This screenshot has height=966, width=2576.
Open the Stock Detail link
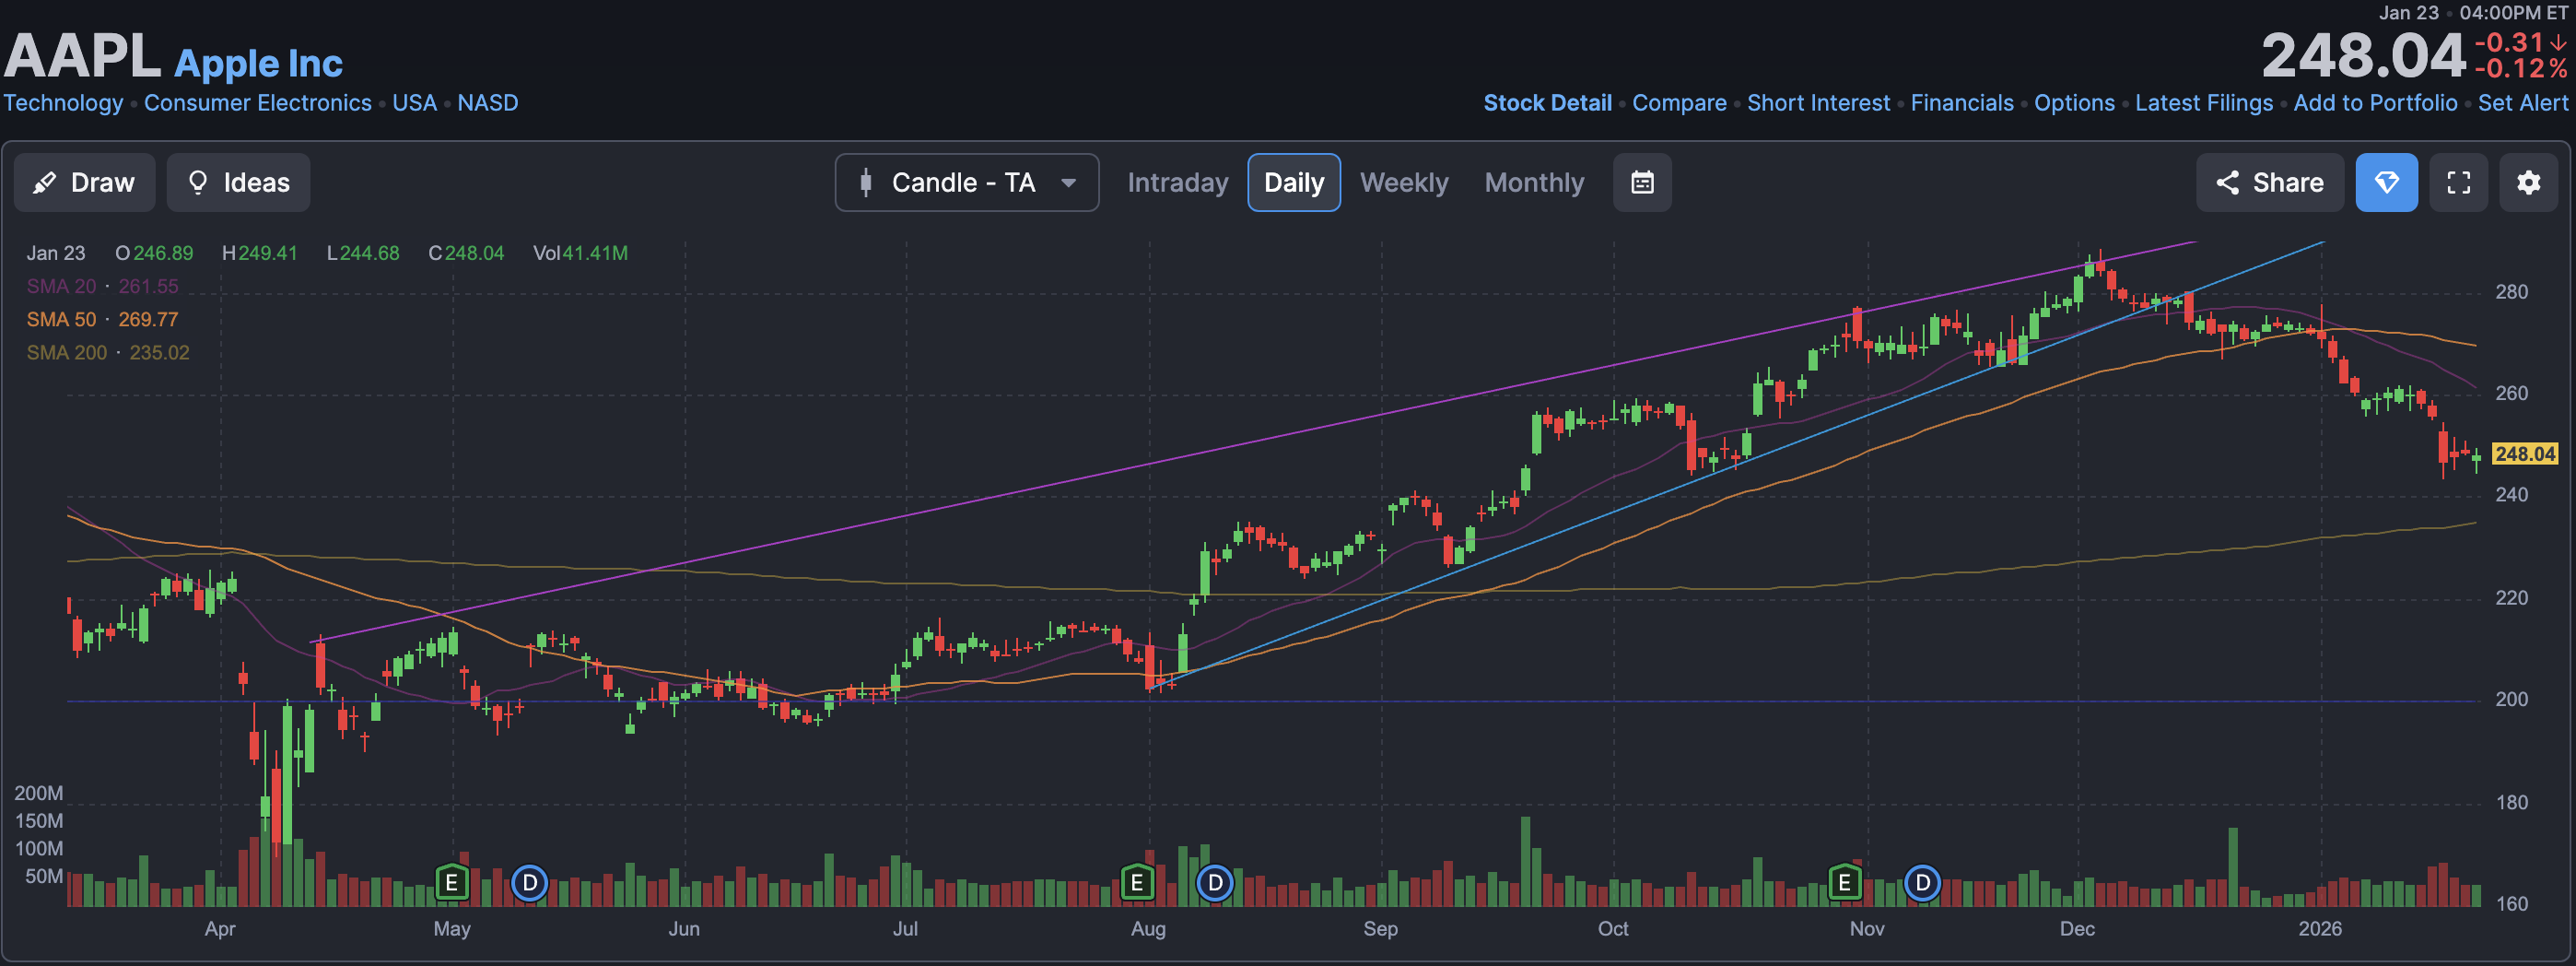[x=1547, y=102]
